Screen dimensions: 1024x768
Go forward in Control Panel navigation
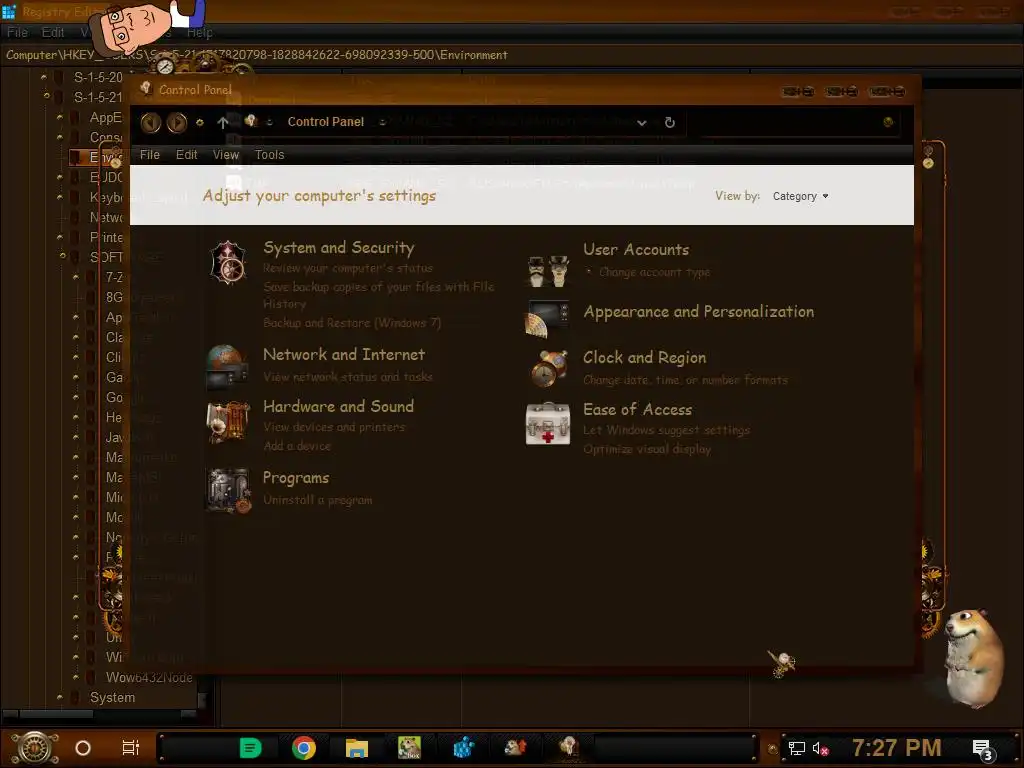[x=176, y=122]
